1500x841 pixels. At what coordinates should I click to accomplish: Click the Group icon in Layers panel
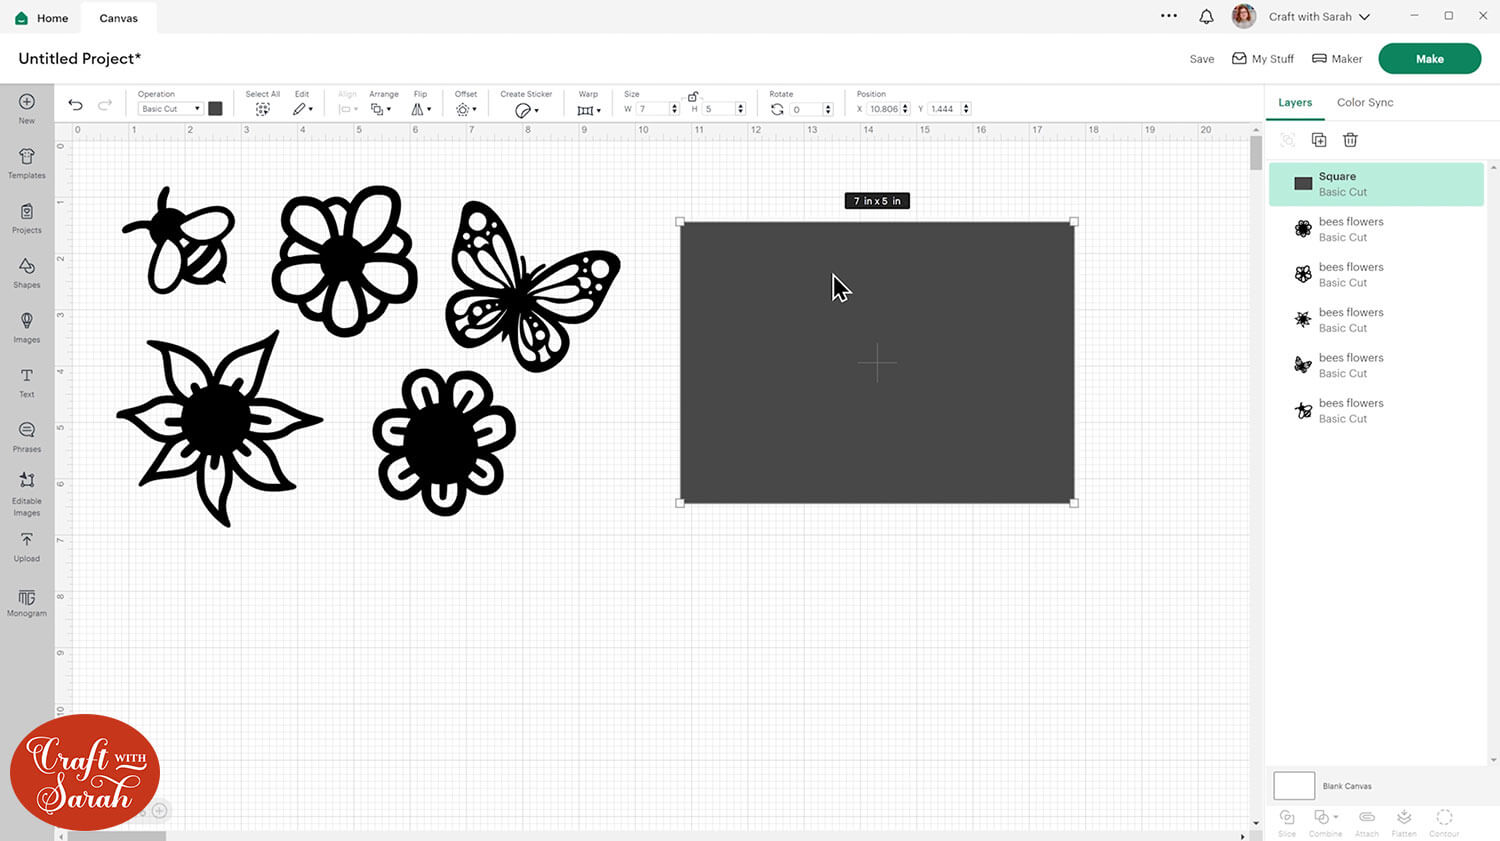1288,140
